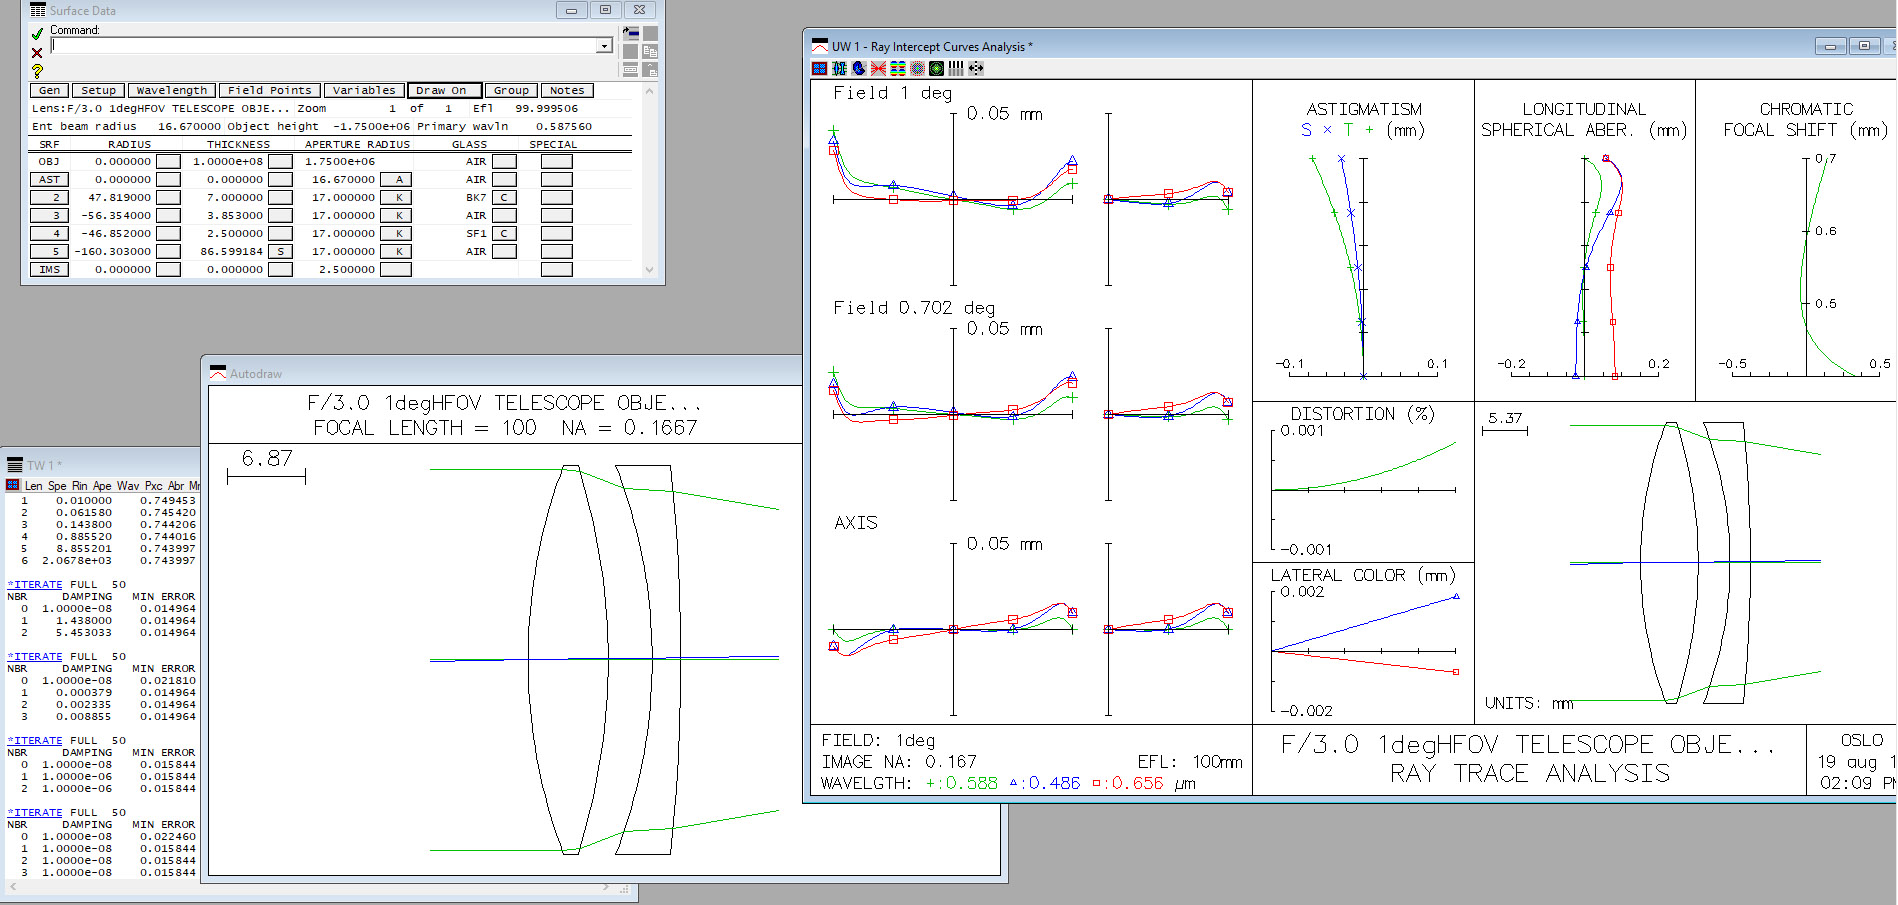Open the Len menu in TW 1 window
The image size is (1898, 905).
click(33, 485)
